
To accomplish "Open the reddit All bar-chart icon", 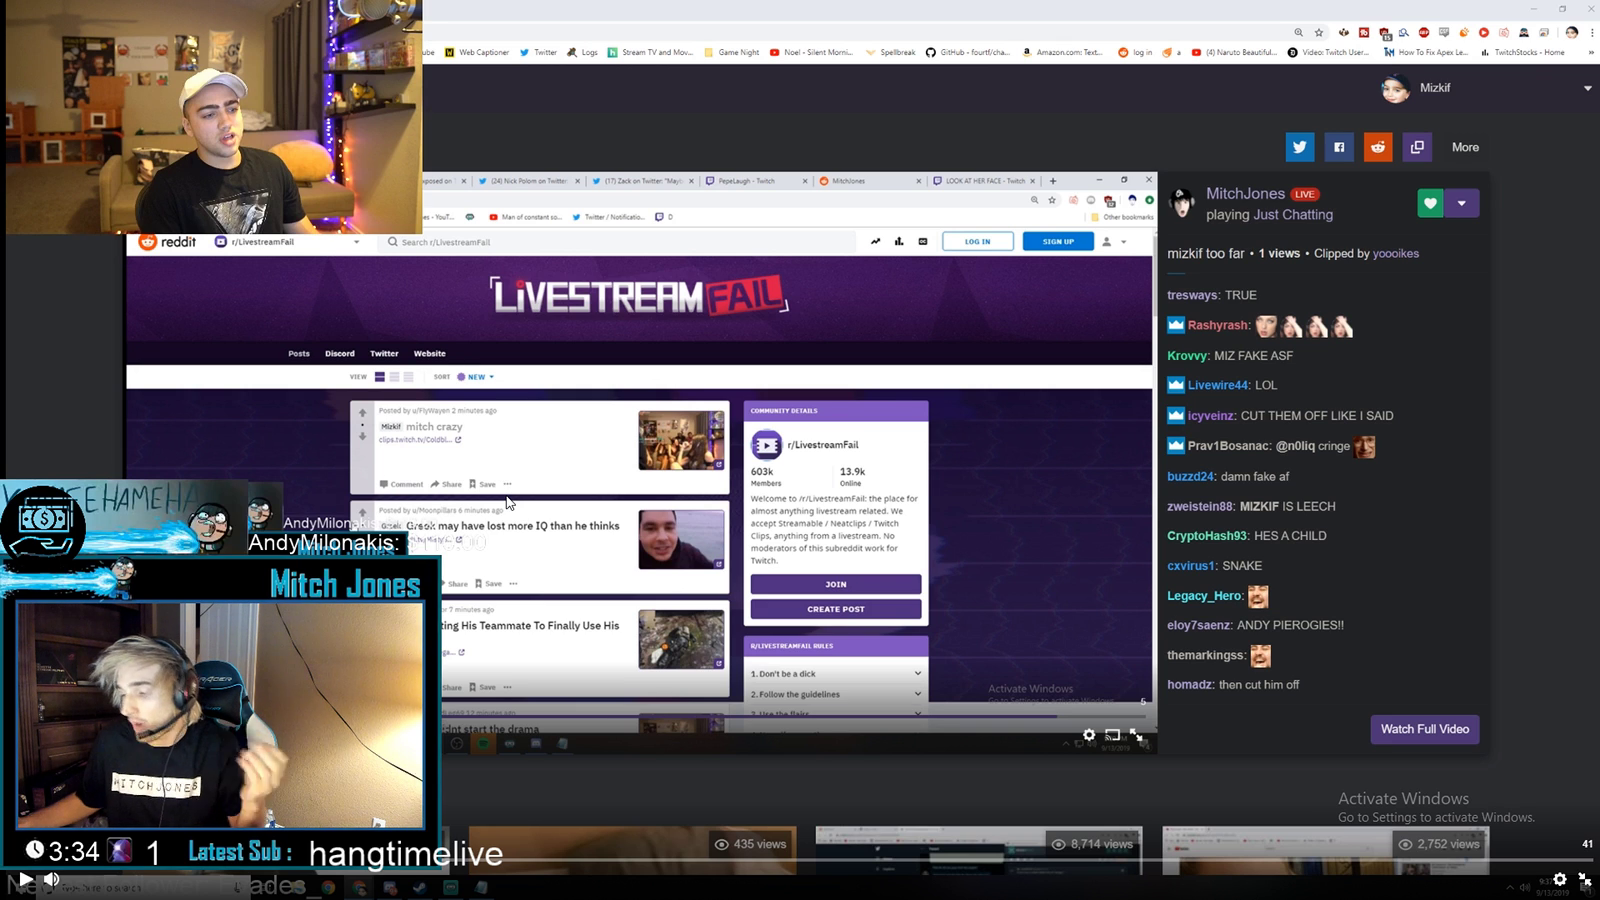I will tap(899, 241).
